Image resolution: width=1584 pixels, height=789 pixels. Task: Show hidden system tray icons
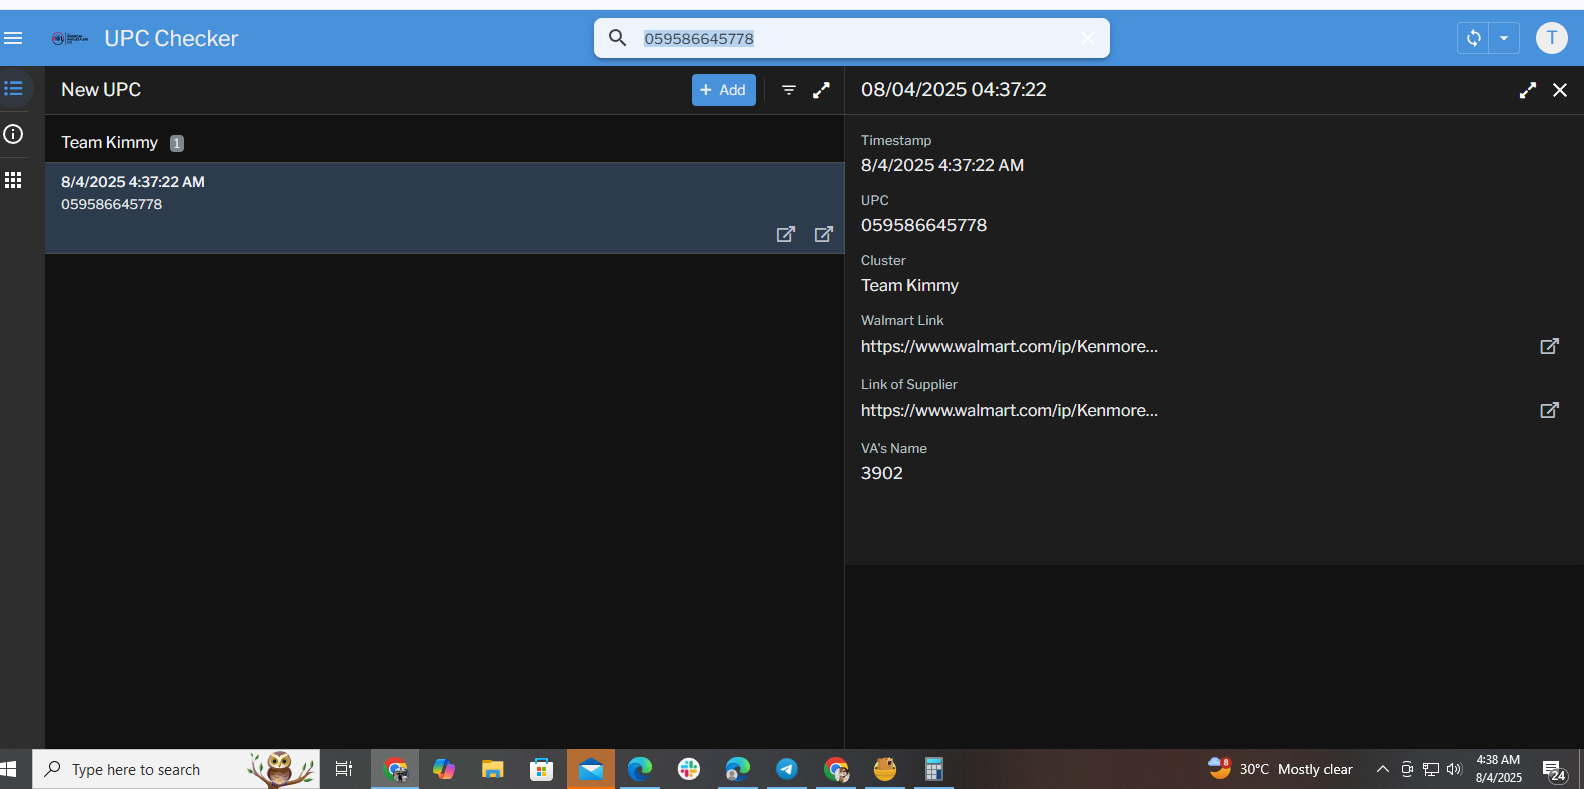(1382, 769)
